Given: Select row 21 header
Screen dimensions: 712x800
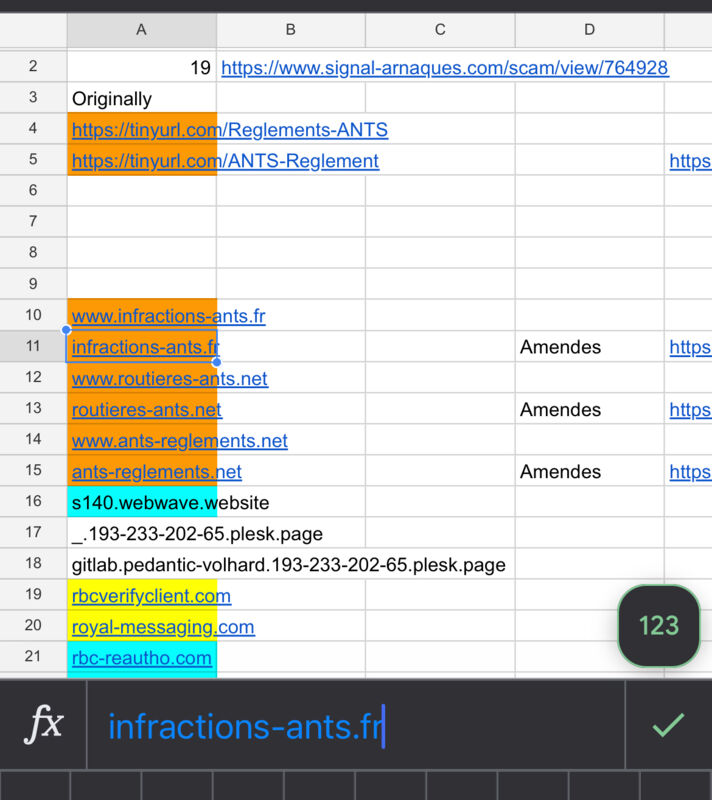Looking at the screenshot, I should point(33,656).
